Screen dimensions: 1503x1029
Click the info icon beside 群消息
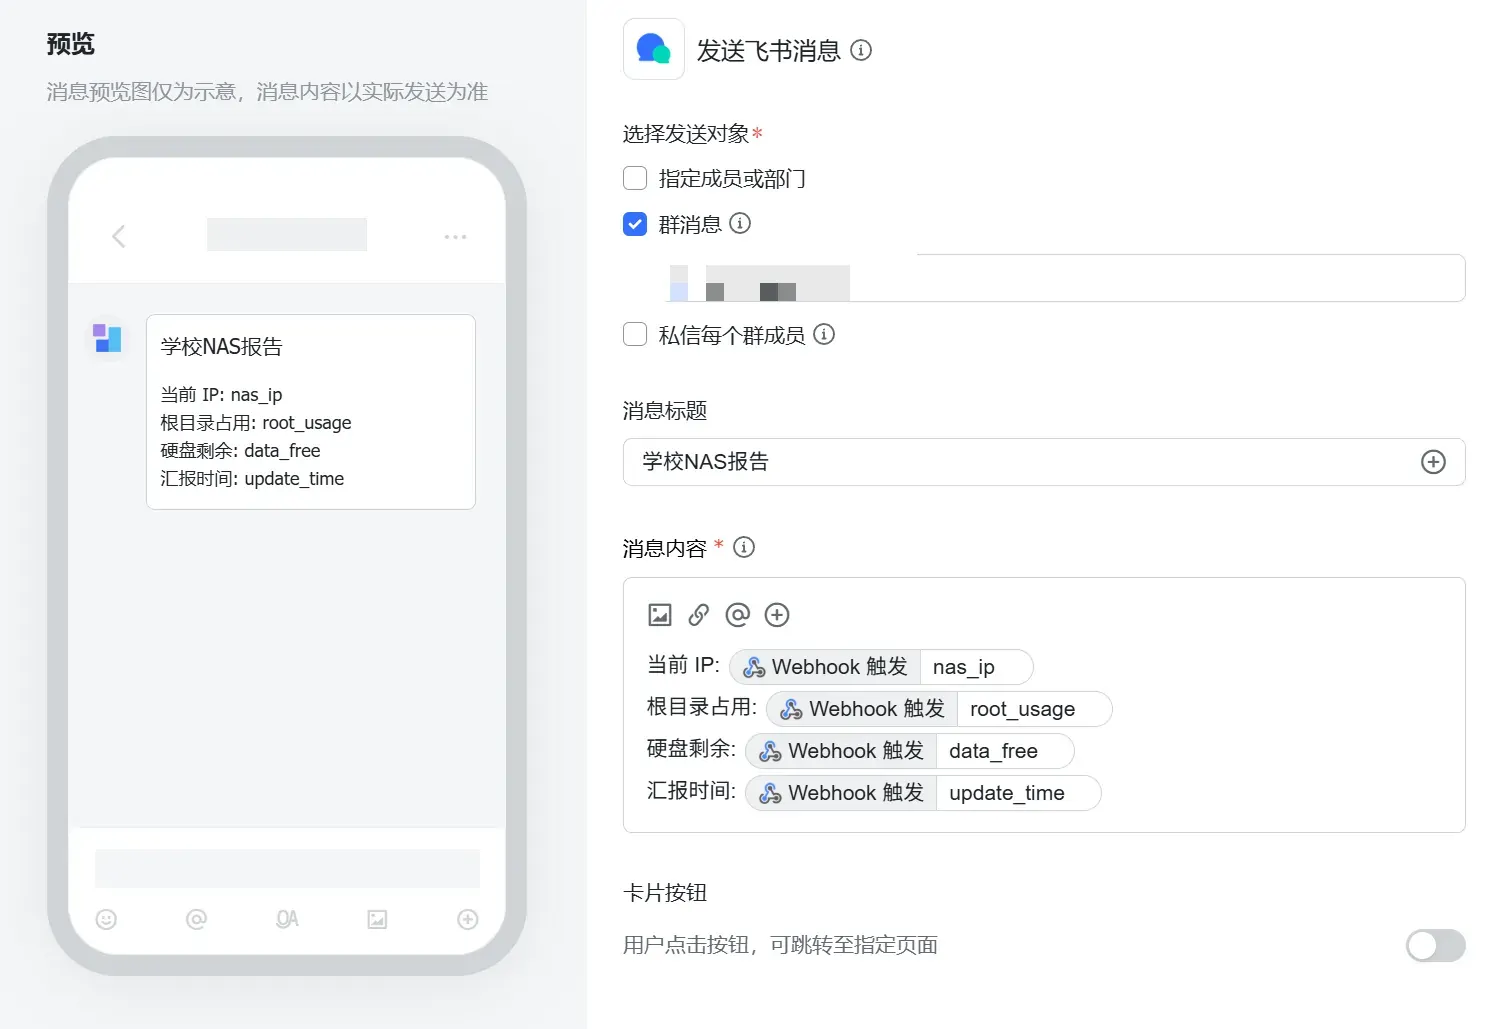pyautogui.click(x=740, y=223)
